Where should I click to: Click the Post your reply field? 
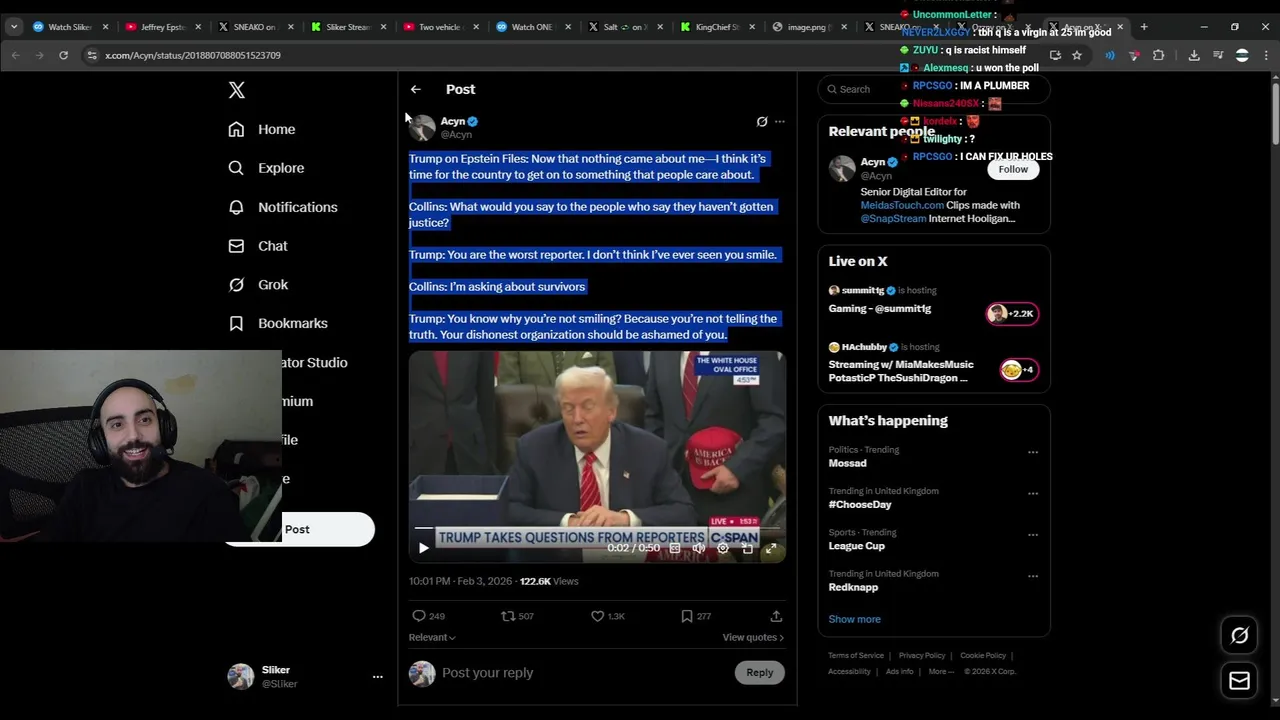click(585, 673)
